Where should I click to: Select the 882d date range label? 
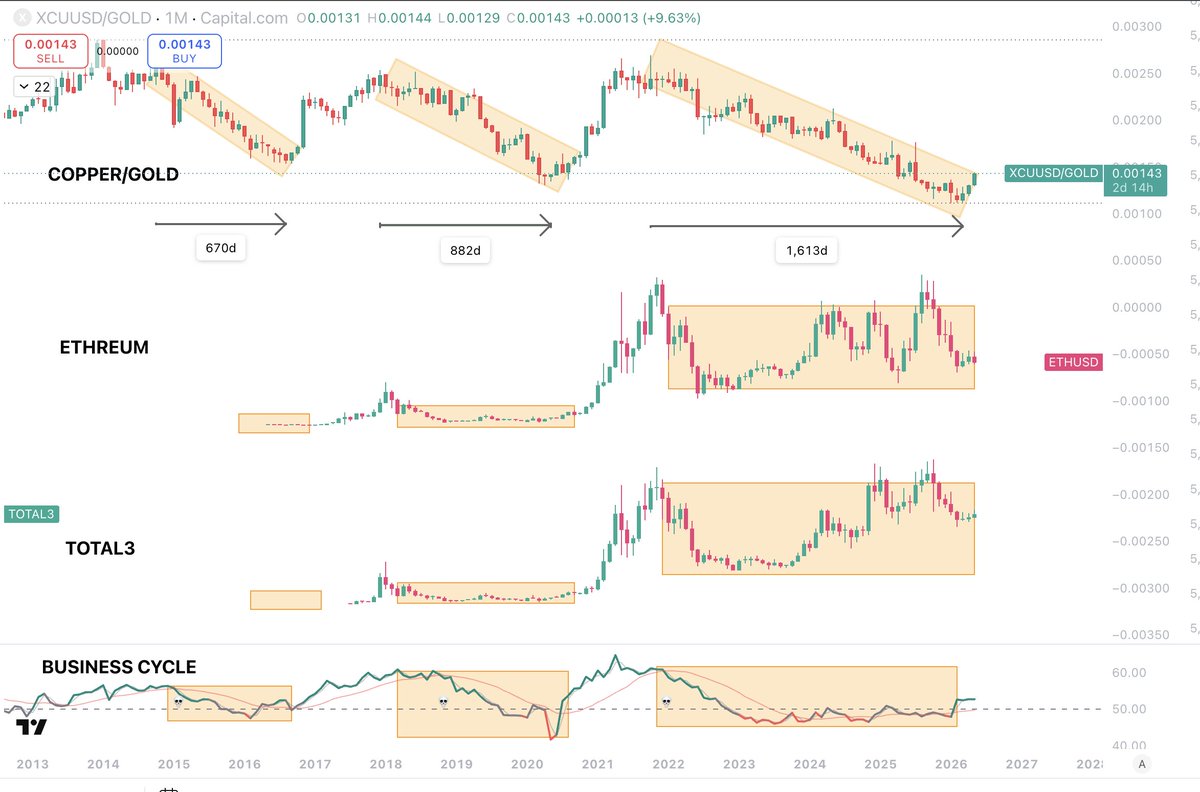click(465, 251)
